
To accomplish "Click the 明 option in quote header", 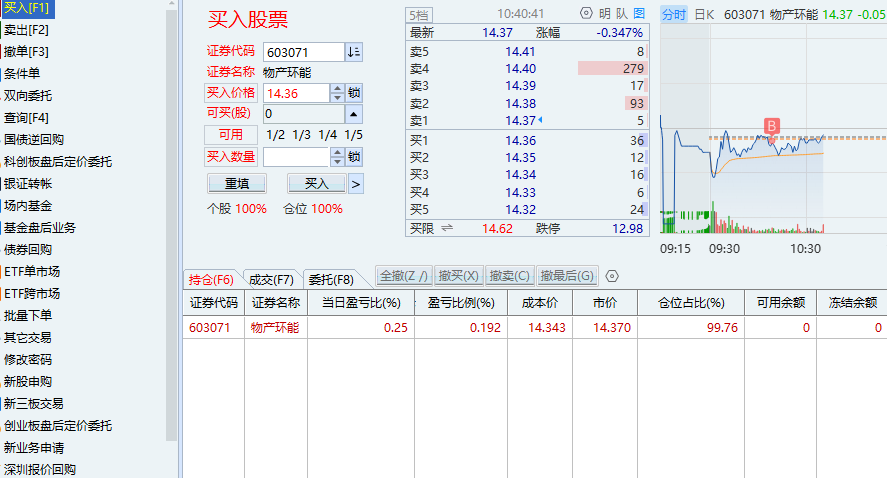I will point(605,14).
